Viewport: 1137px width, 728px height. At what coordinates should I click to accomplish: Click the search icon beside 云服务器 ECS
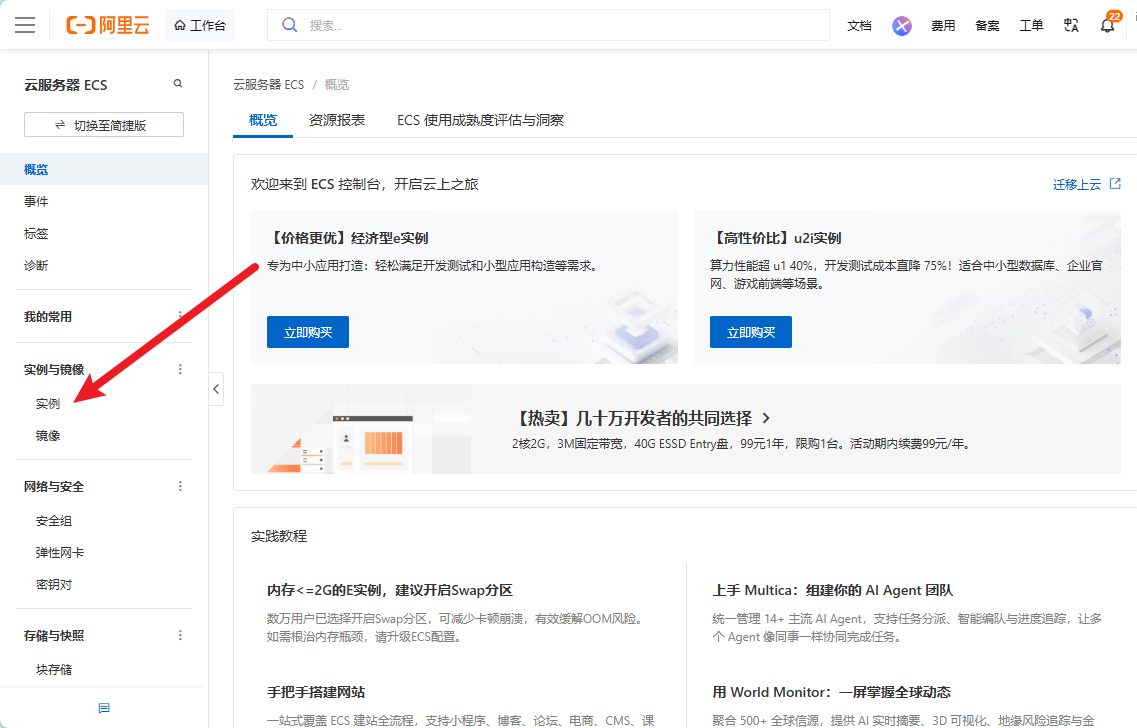tap(178, 84)
